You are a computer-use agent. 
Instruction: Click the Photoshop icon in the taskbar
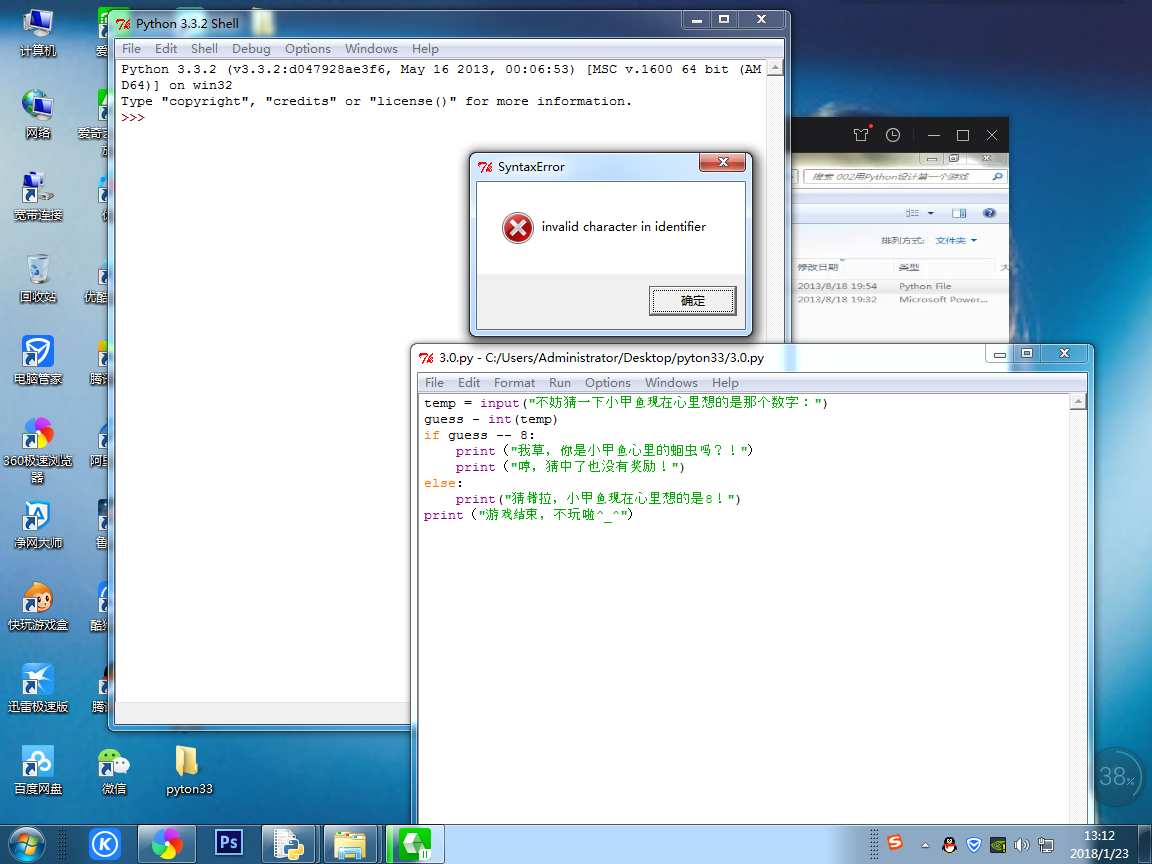[229, 843]
